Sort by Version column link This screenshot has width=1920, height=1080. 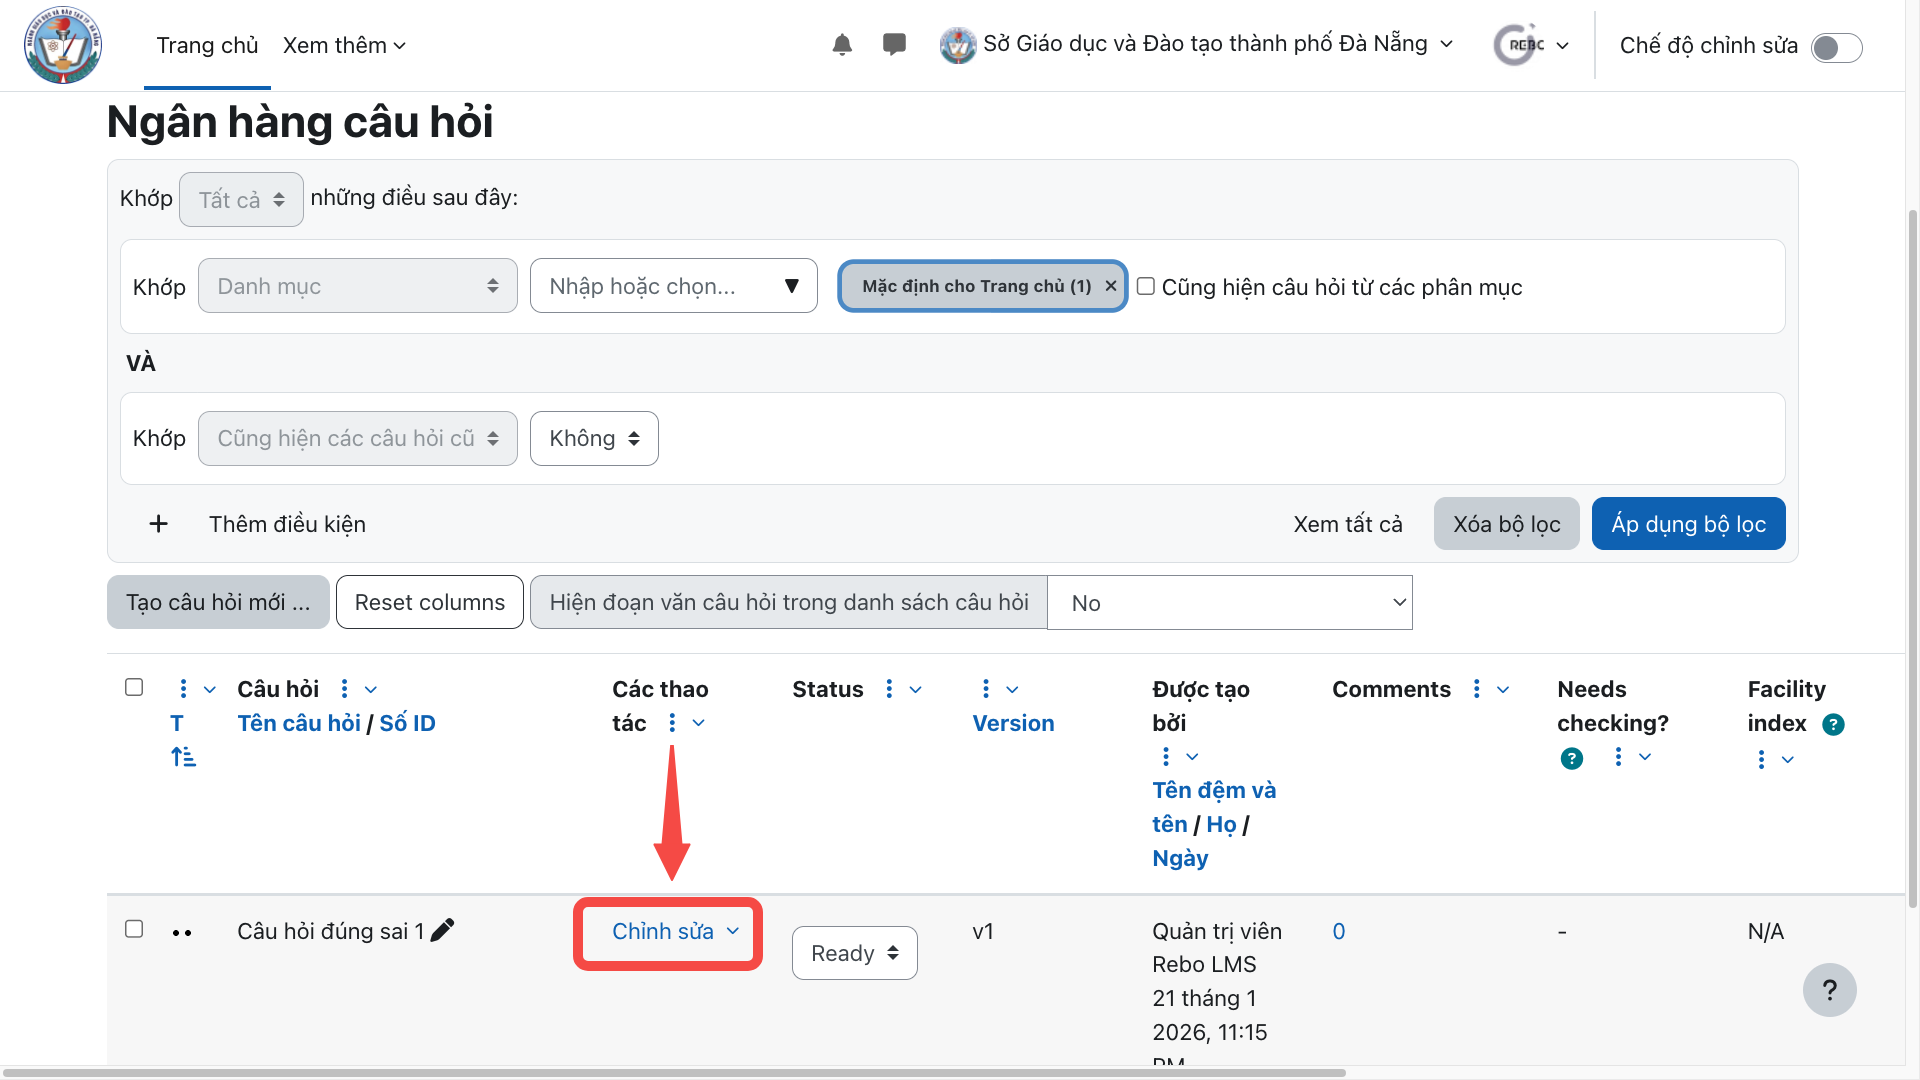(x=1013, y=723)
